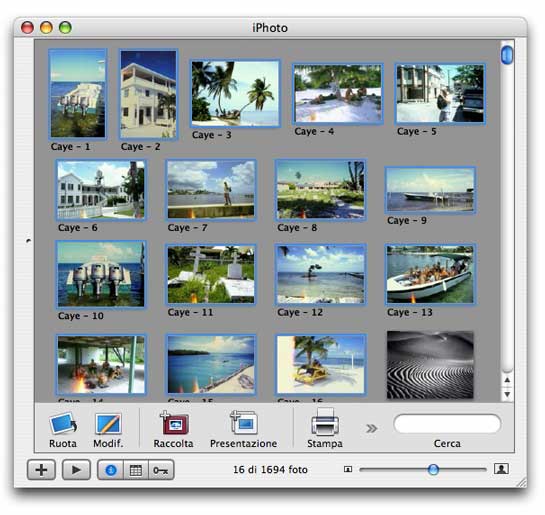Click the scrollbar down arrow
545x515 pixels.
coord(507,394)
